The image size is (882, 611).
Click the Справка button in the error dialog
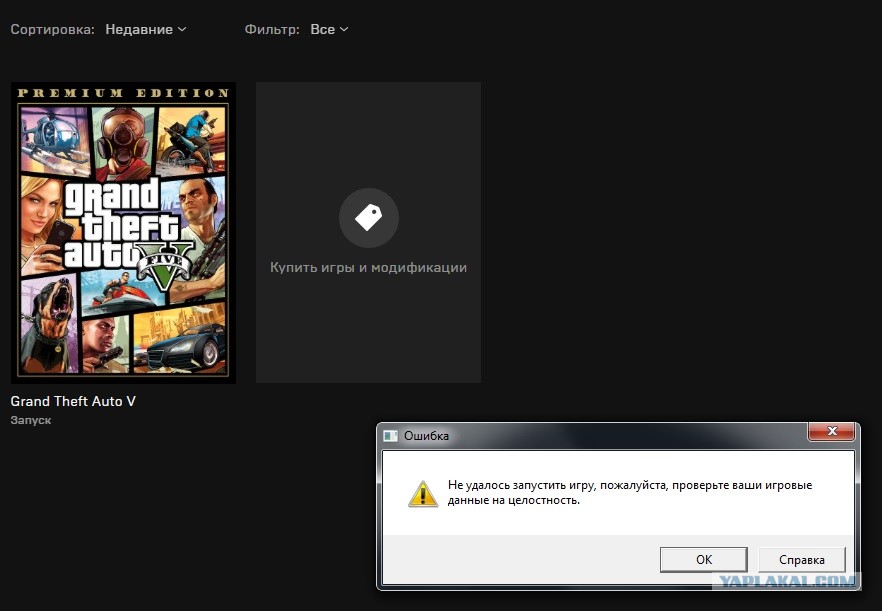[802, 560]
